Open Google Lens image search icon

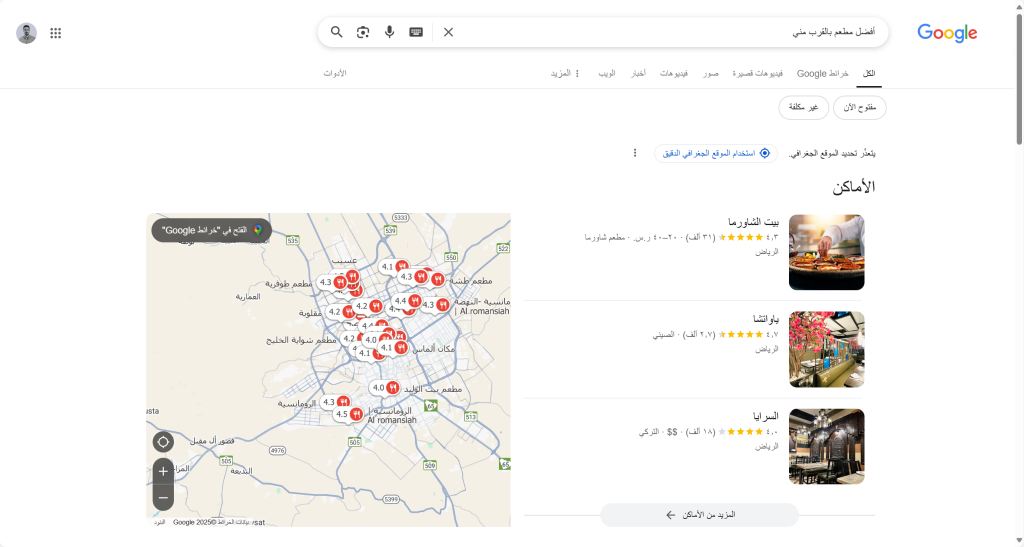tap(363, 32)
